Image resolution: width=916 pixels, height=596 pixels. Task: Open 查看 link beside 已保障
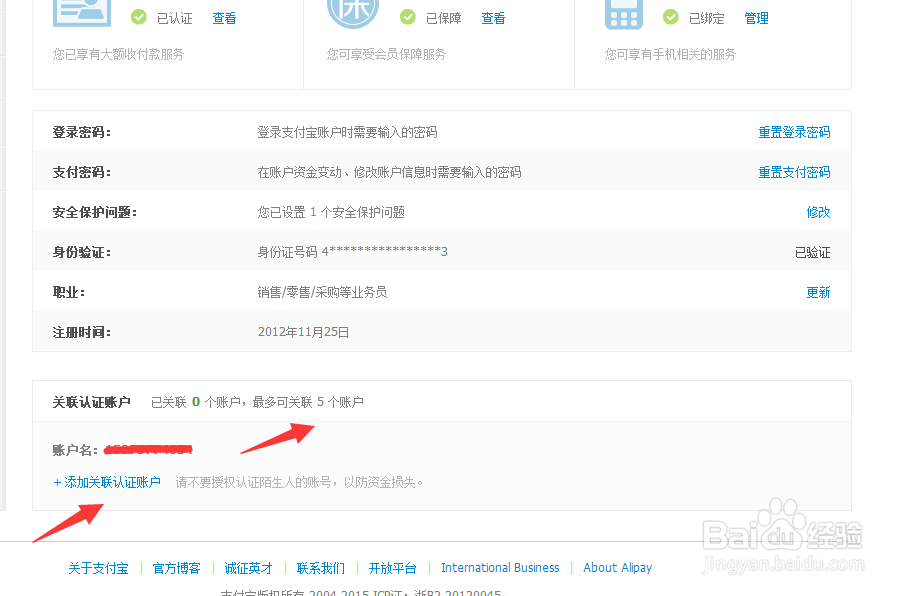click(x=493, y=19)
